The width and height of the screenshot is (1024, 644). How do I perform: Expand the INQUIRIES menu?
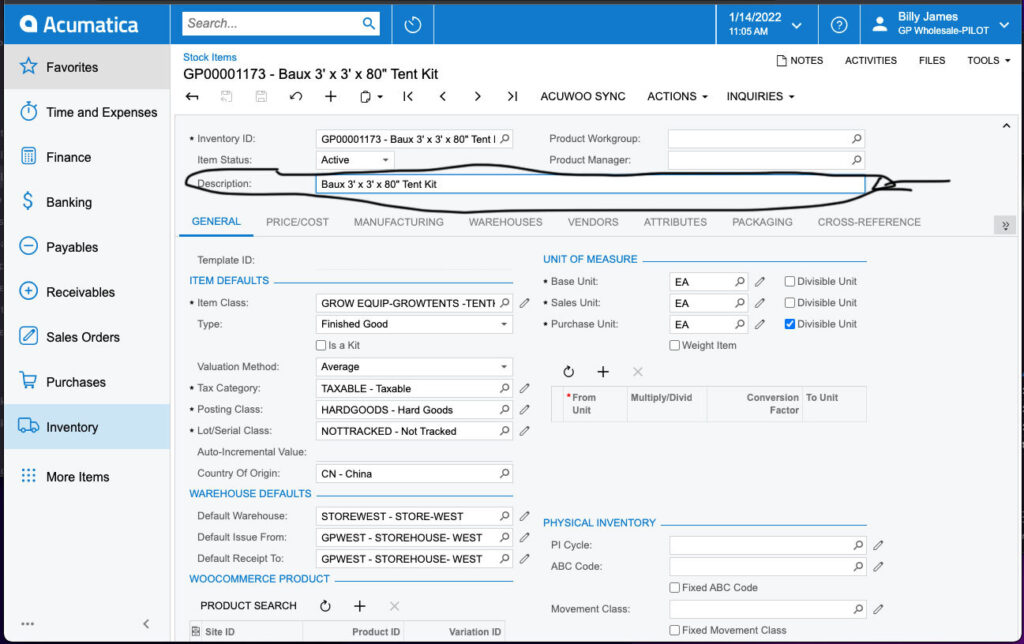coord(760,97)
